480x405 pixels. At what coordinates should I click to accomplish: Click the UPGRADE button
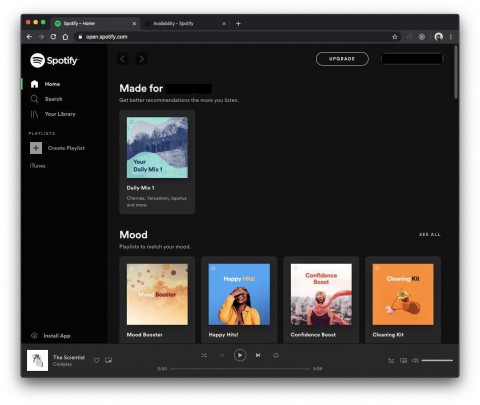point(342,59)
